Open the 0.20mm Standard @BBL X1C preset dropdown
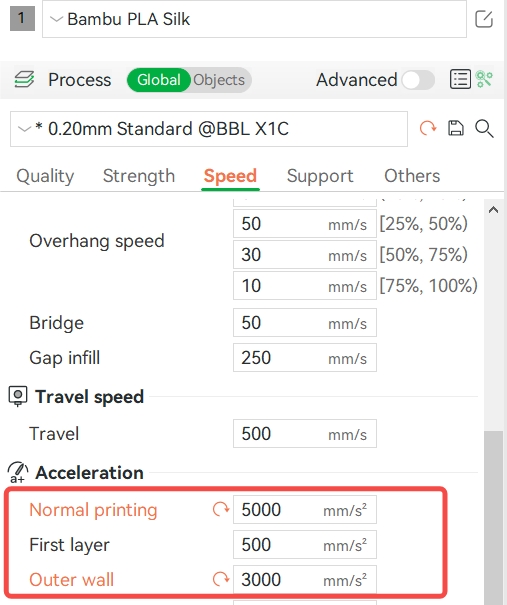Screen dimensions: 507x605 [x=209, y=129]
